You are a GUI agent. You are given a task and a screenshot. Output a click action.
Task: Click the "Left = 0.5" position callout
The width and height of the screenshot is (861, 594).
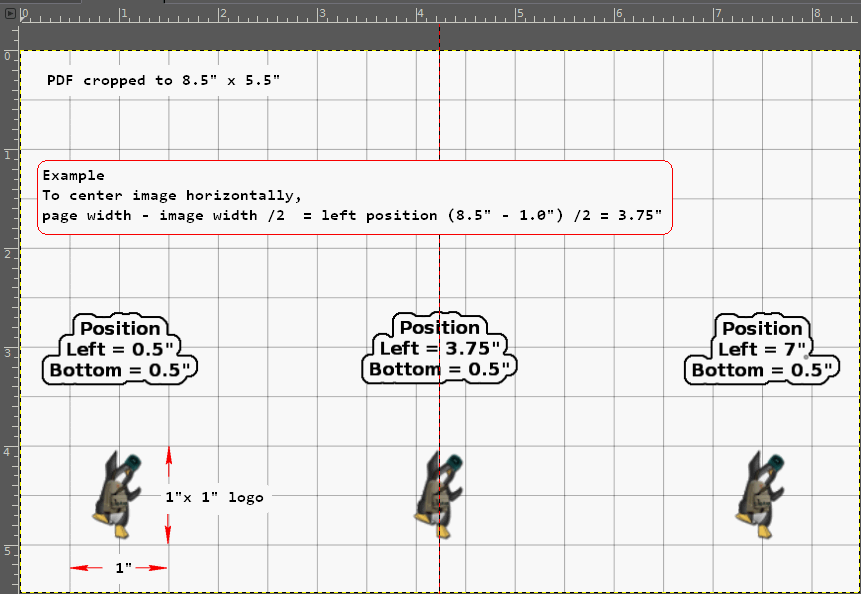[x=120, y=349]
